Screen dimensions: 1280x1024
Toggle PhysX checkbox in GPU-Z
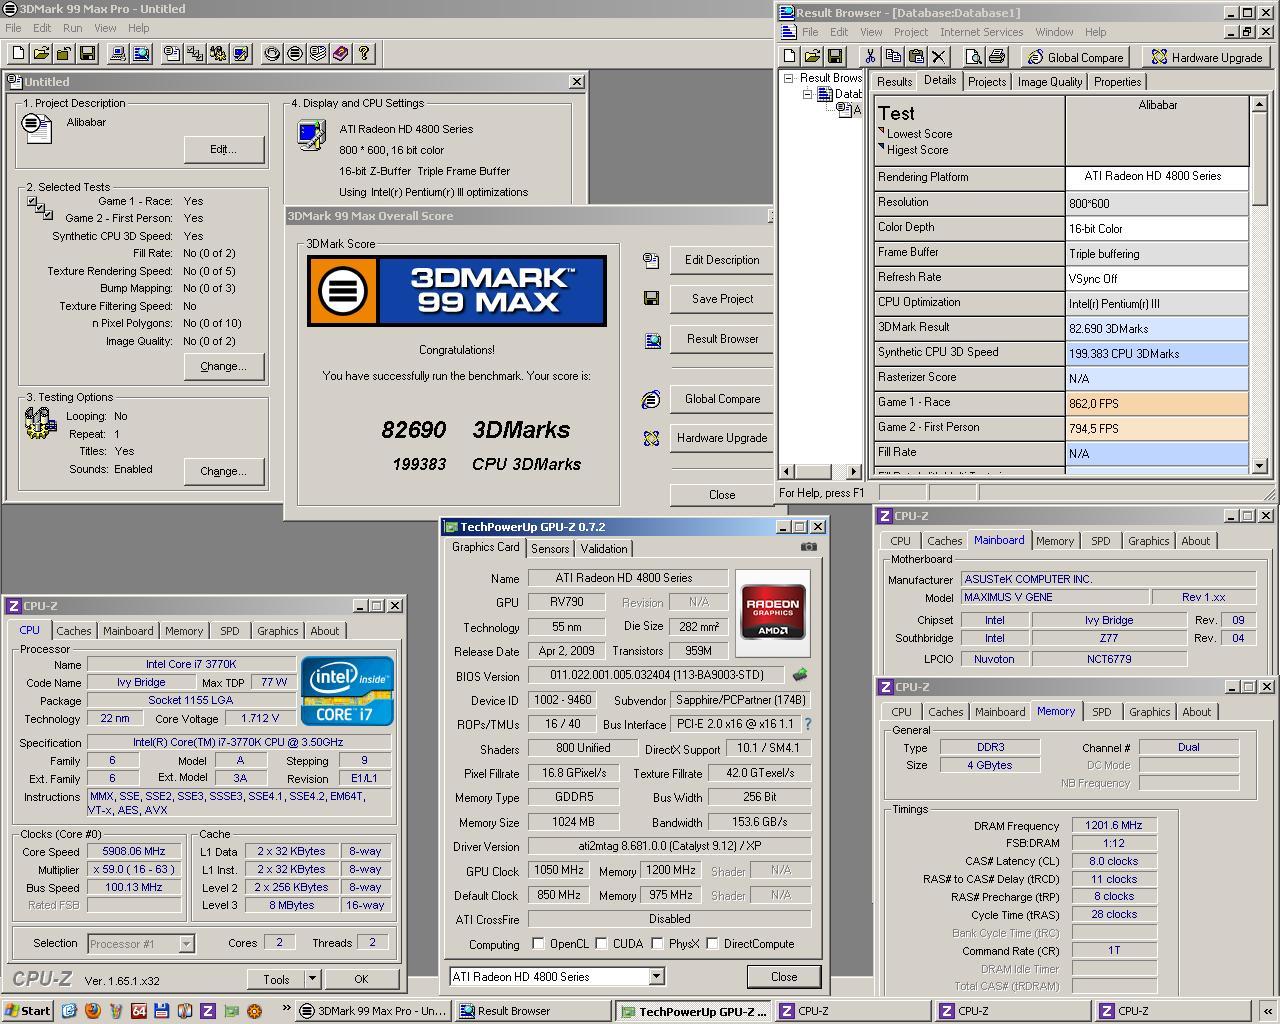[x=657, y=943]
